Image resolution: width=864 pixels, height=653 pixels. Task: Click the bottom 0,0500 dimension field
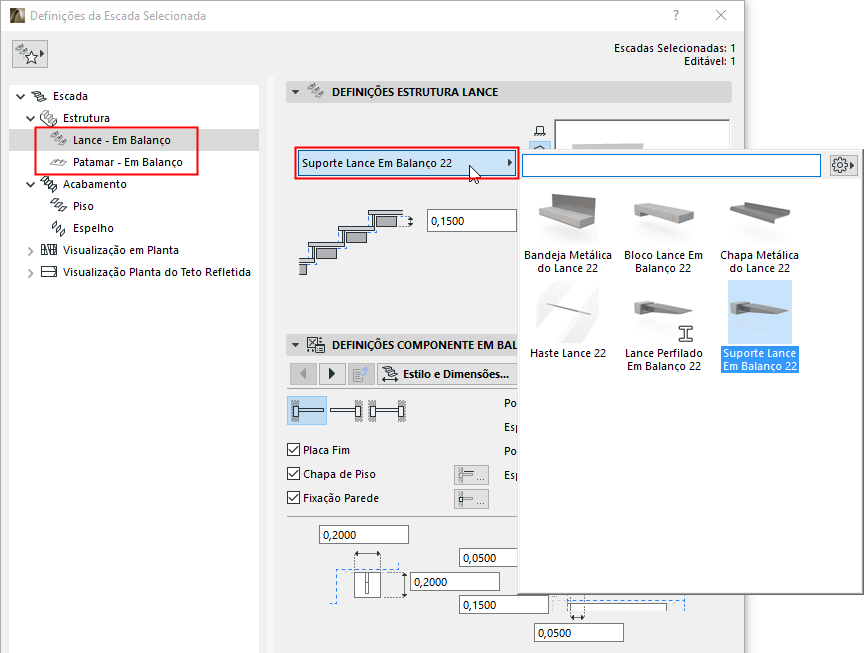click(x=579, y=633)
